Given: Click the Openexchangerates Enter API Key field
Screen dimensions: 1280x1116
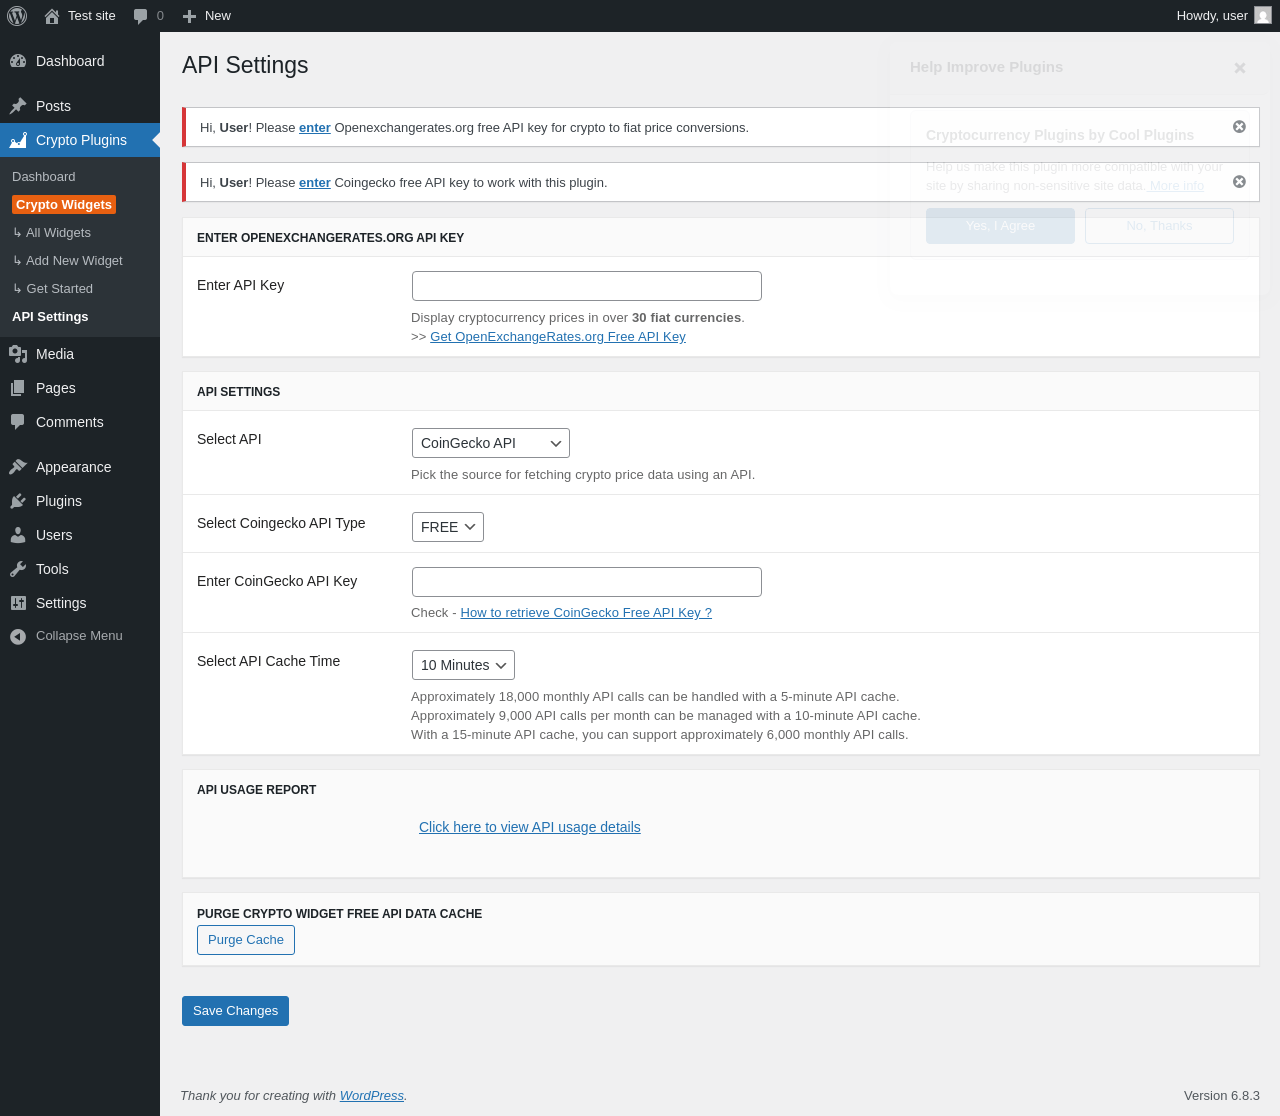Looking at the screenshot, I should pos(586,286).
